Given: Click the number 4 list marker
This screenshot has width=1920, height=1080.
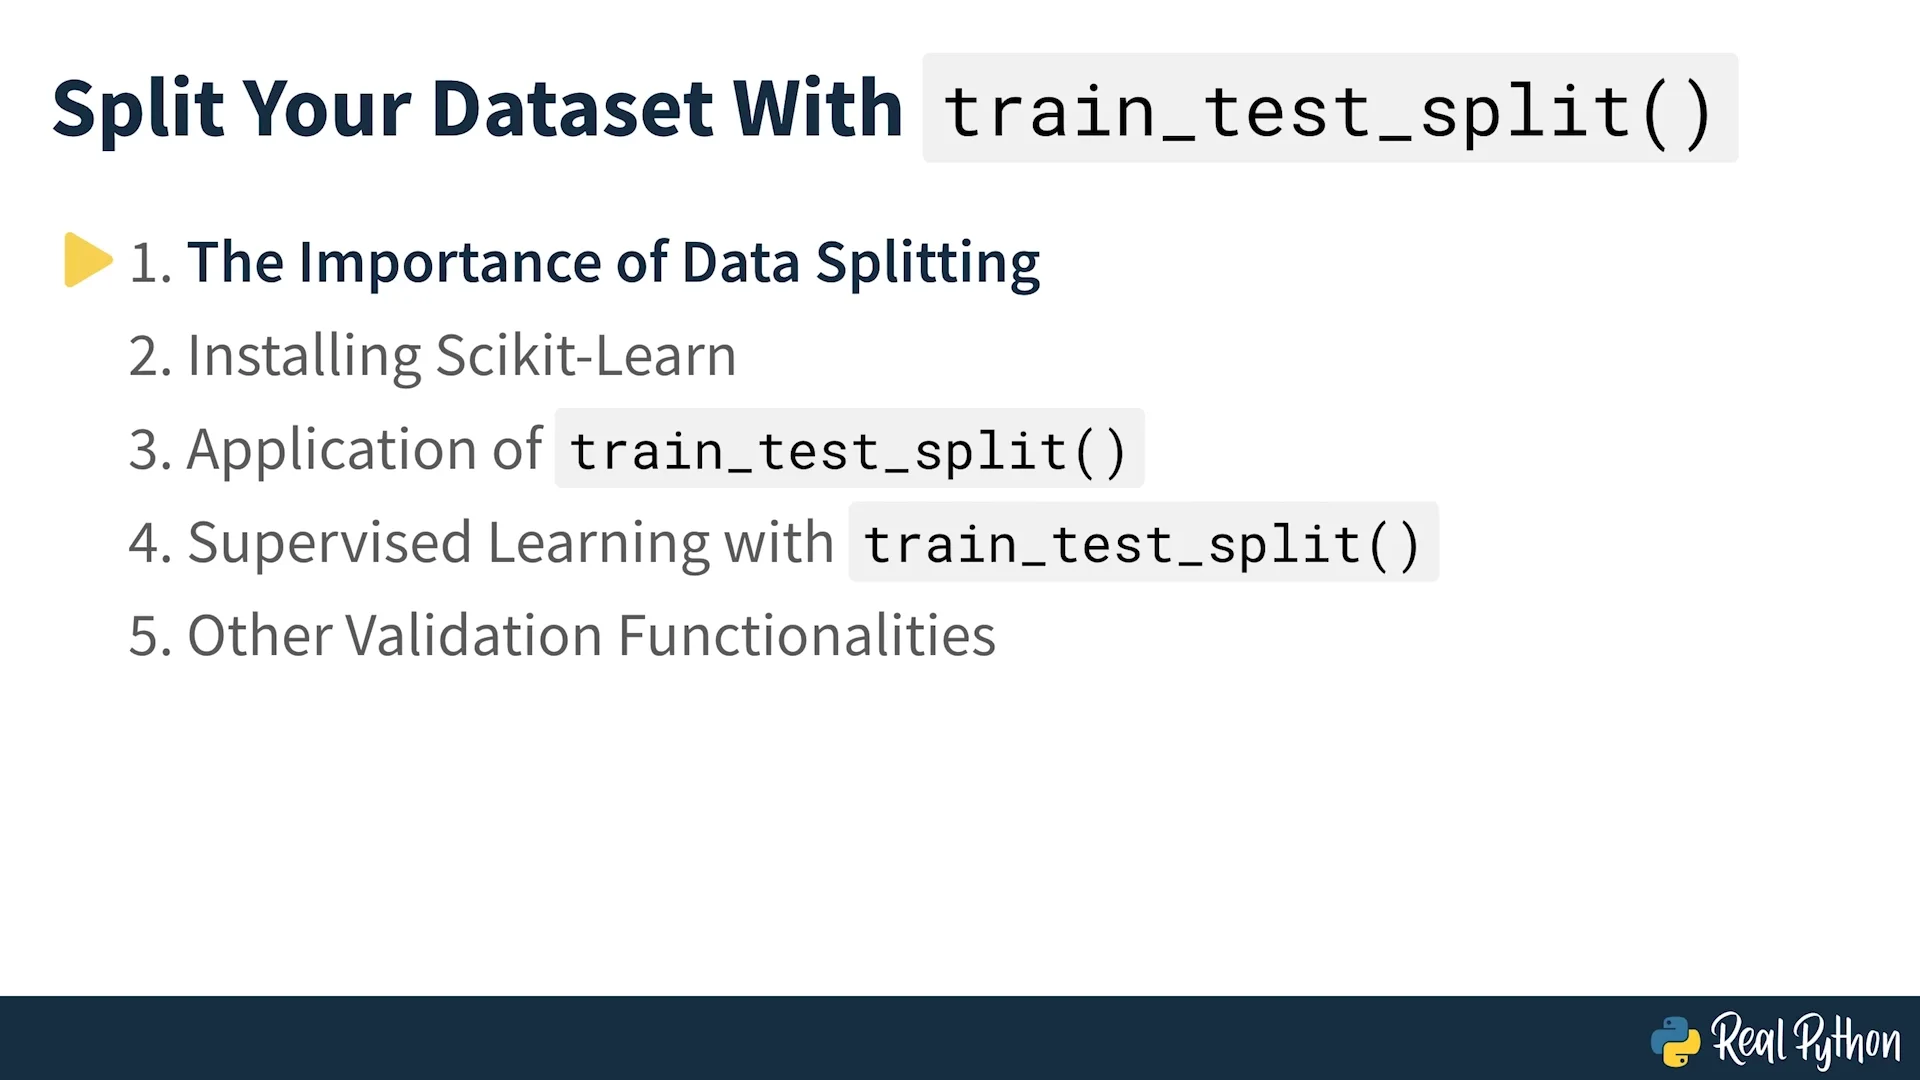Looking at the screenshot, I should 151,543.
